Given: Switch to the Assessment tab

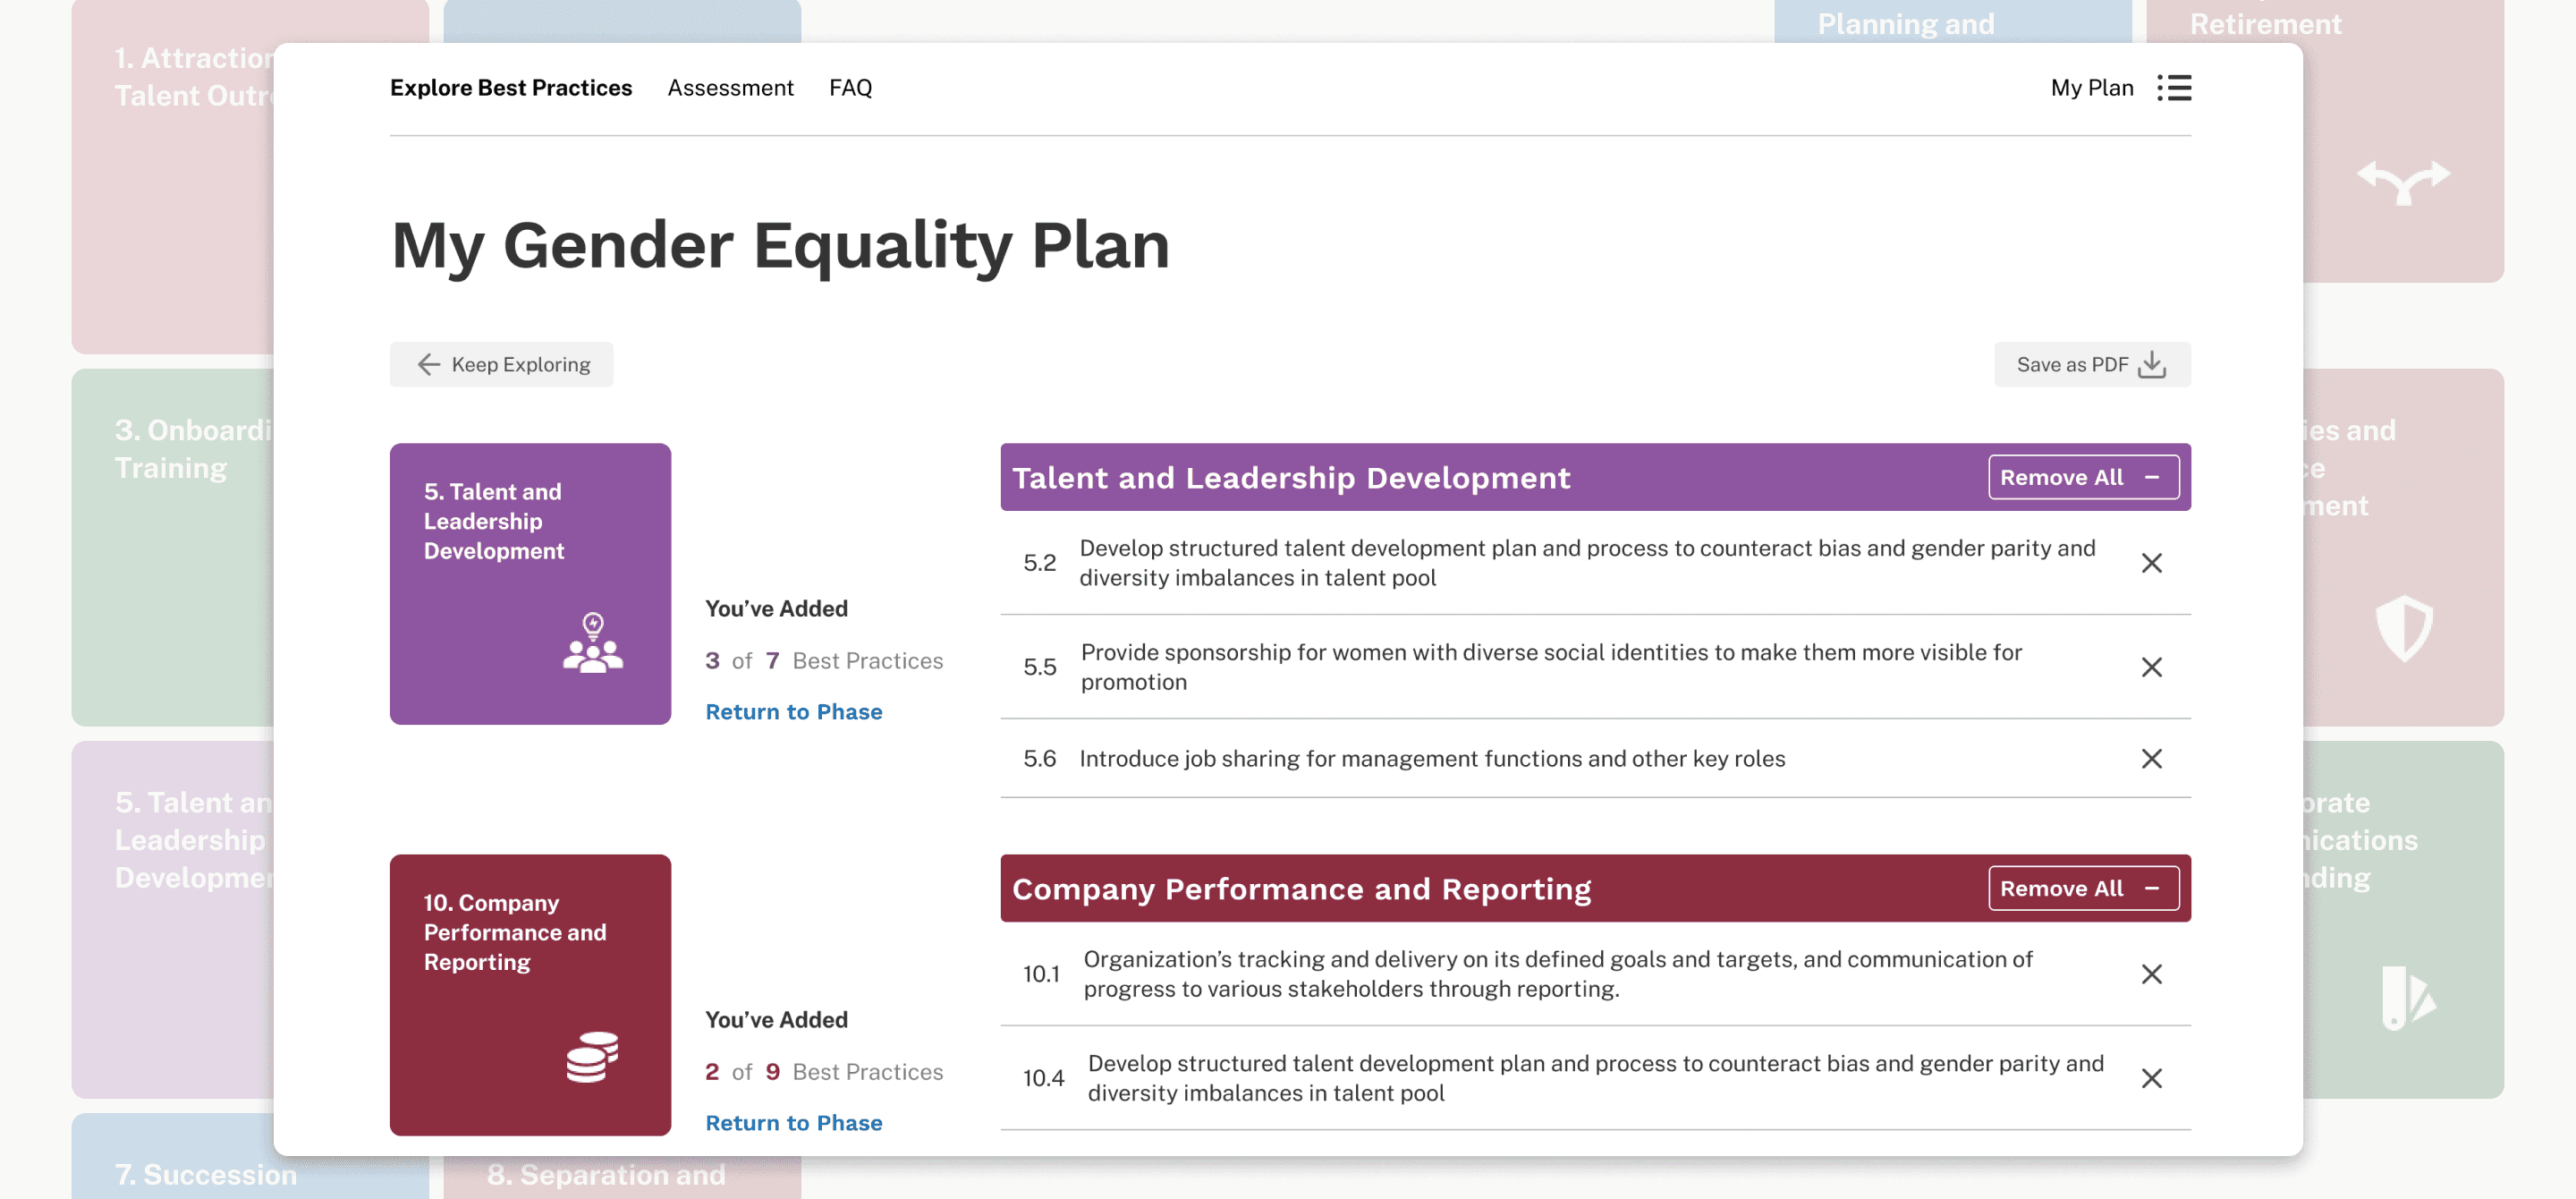Looking at the screenshot, I should [730, 88].
